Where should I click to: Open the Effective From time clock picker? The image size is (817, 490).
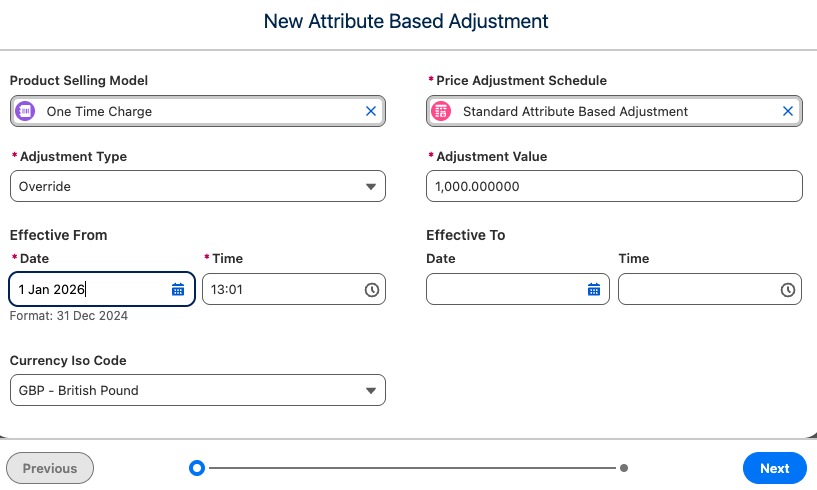point(371,289)
